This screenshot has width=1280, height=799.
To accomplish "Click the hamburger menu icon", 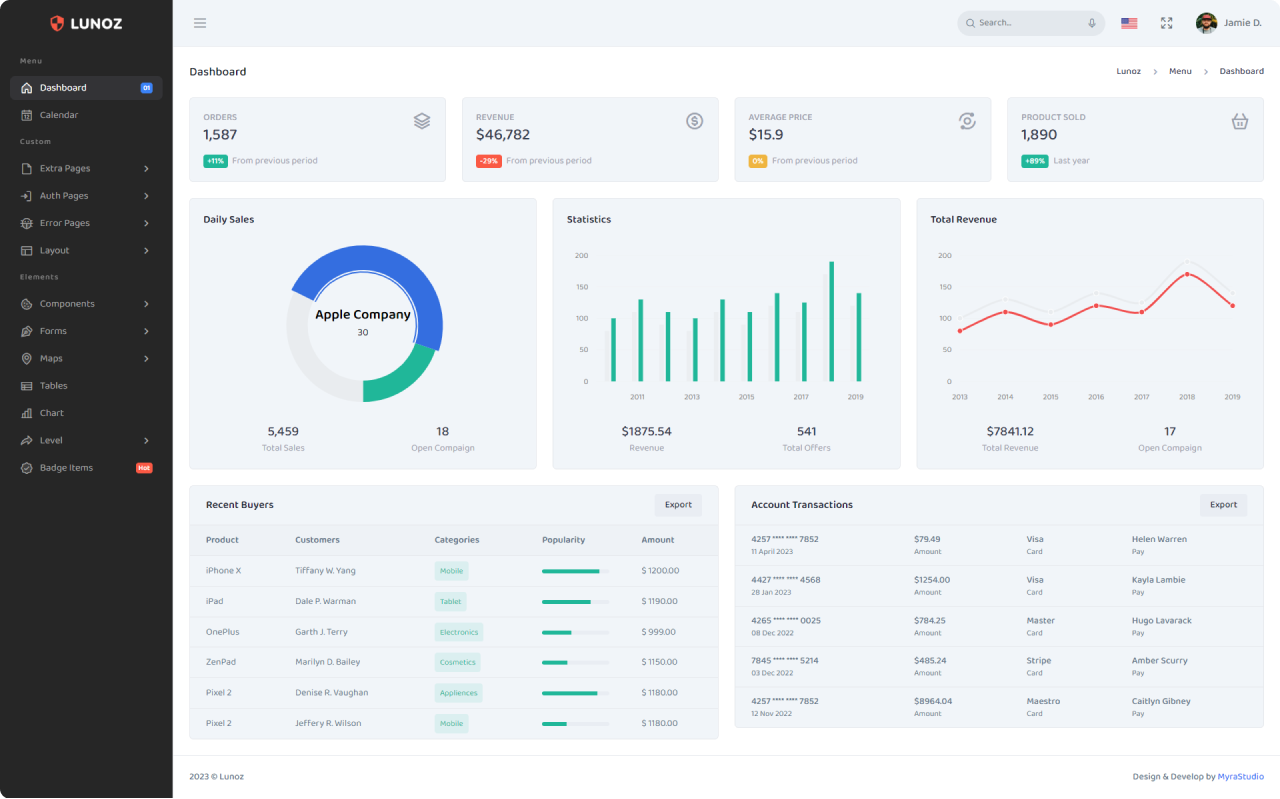I will 200,23.
